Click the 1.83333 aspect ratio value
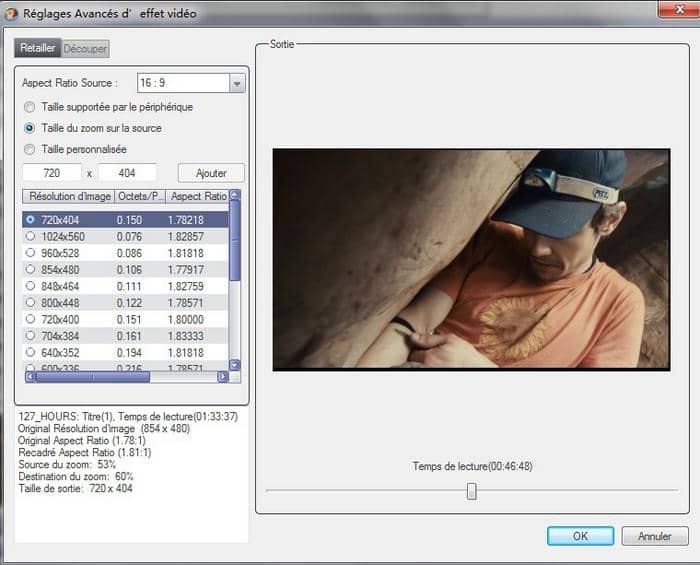This screenshot has height=565, width=700. (186, 336)
